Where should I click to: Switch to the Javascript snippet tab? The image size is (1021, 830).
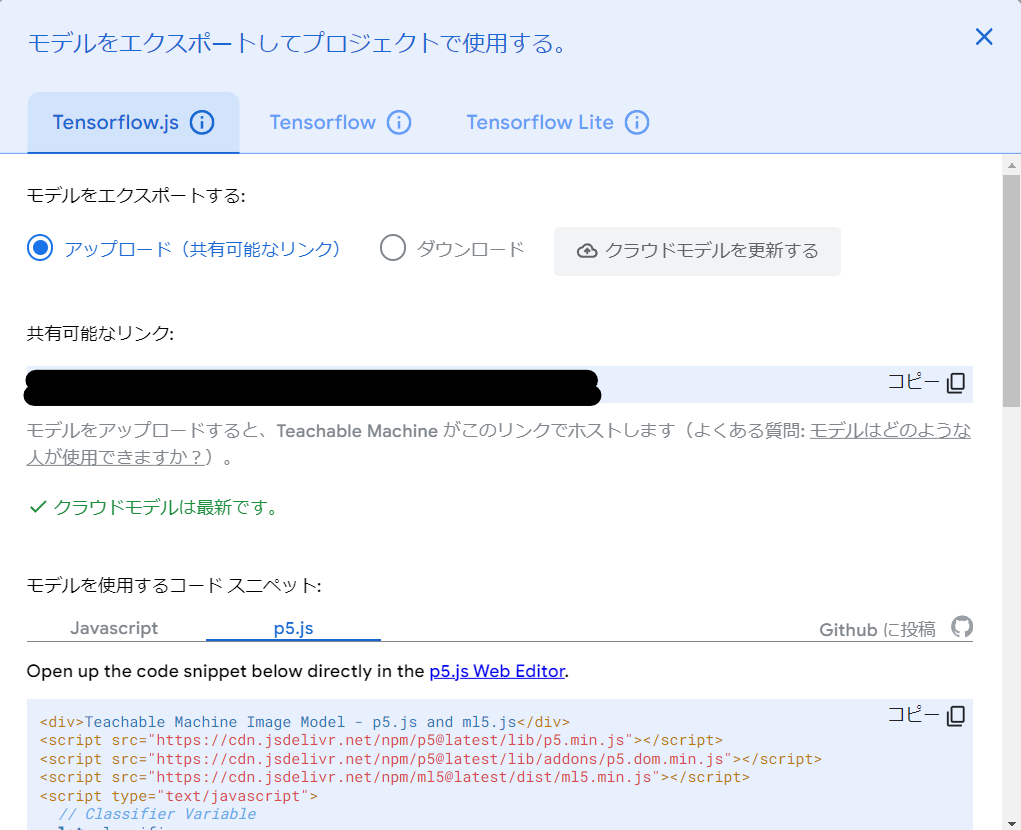(x=114, y=628)
